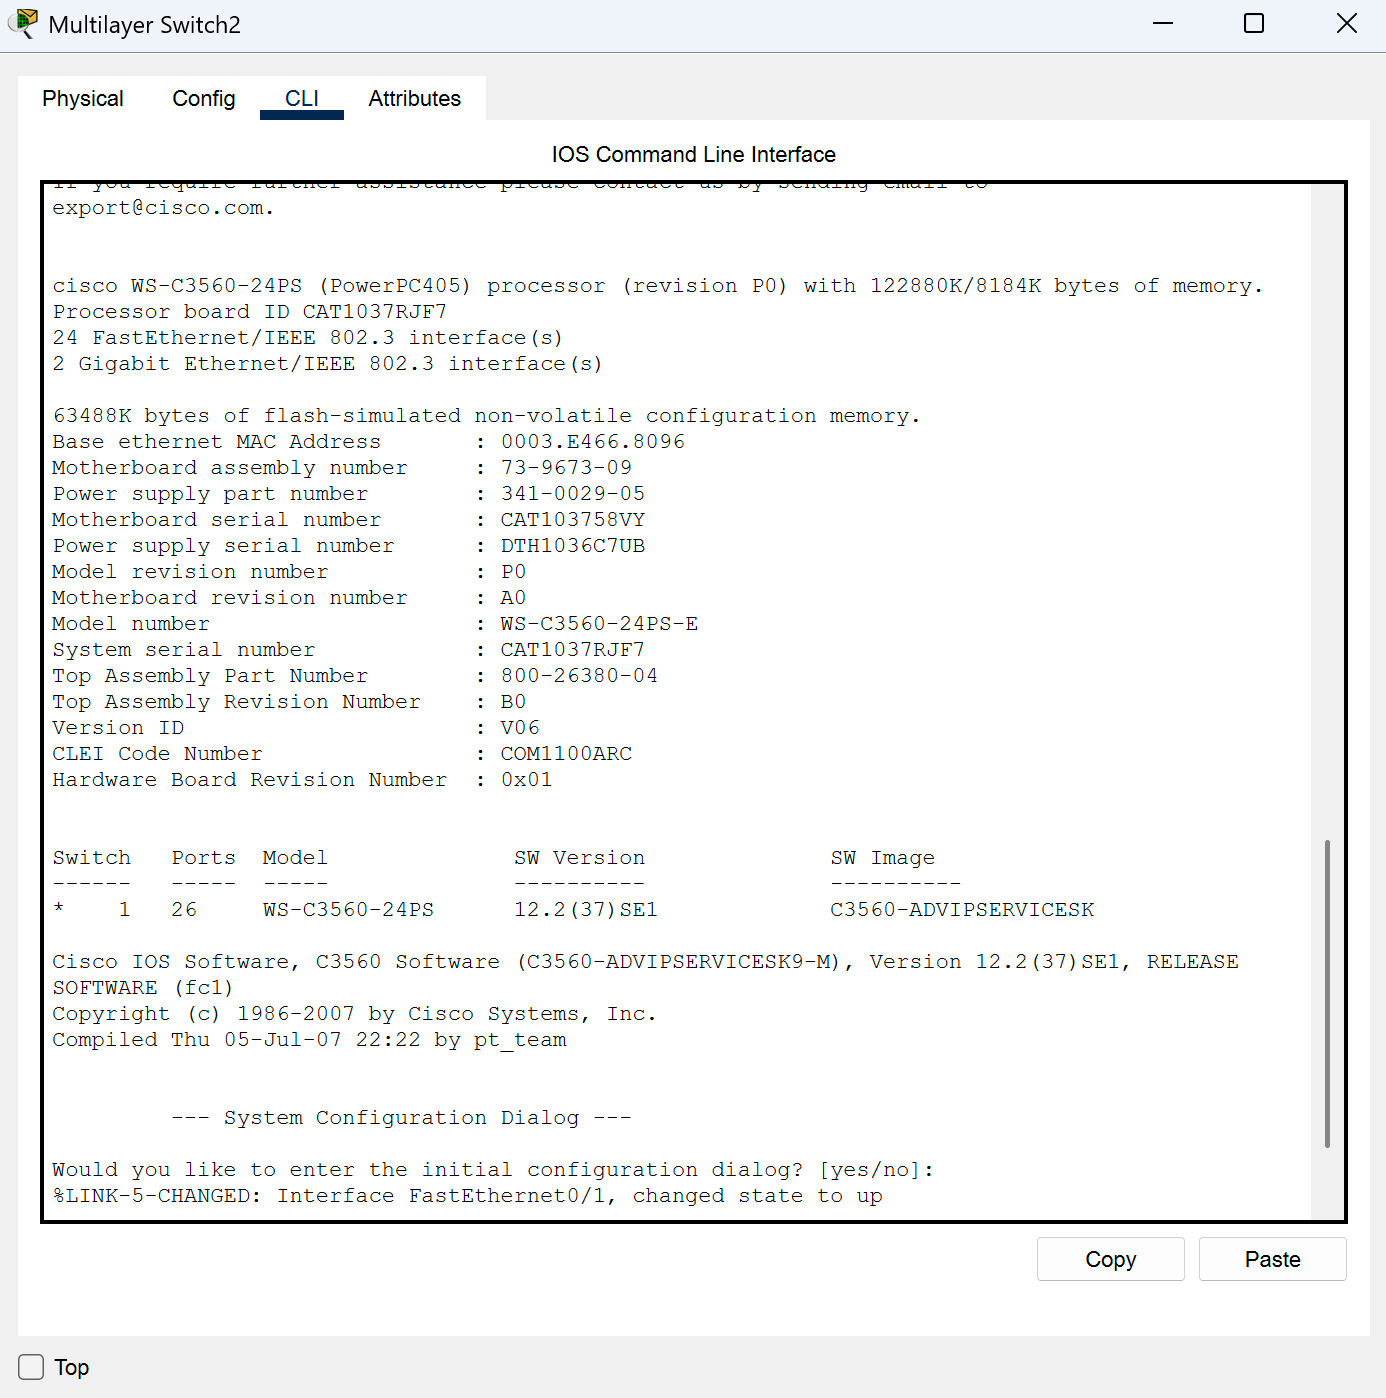Image resolution: width=1386 pixels, height=1398 pixels.
Task: Click the Paste button
Action: coord(1273,1259)
